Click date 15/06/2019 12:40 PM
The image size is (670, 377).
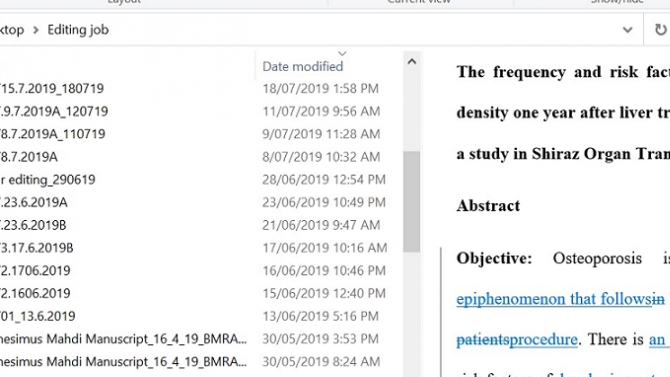click(x=324, y=293)
